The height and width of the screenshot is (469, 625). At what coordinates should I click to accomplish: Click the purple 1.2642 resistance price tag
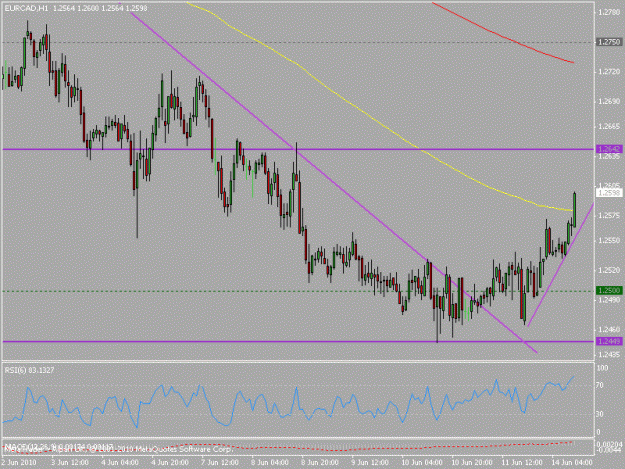click(609, 149)
